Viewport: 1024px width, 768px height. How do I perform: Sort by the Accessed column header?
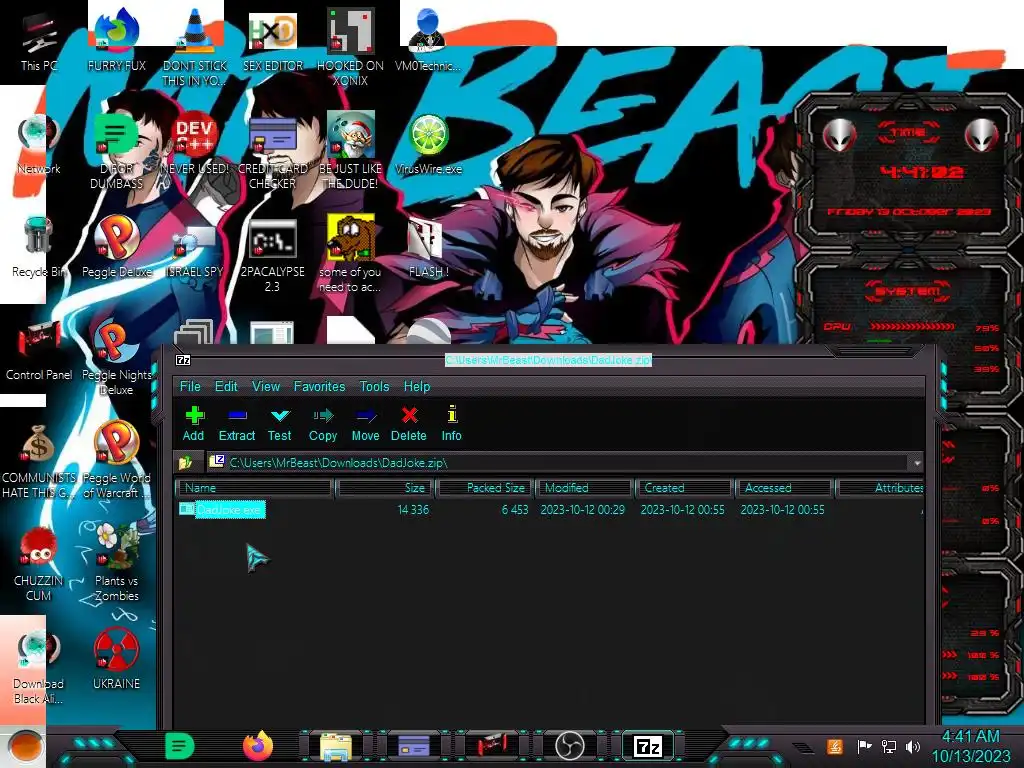[x=784, y=488]
